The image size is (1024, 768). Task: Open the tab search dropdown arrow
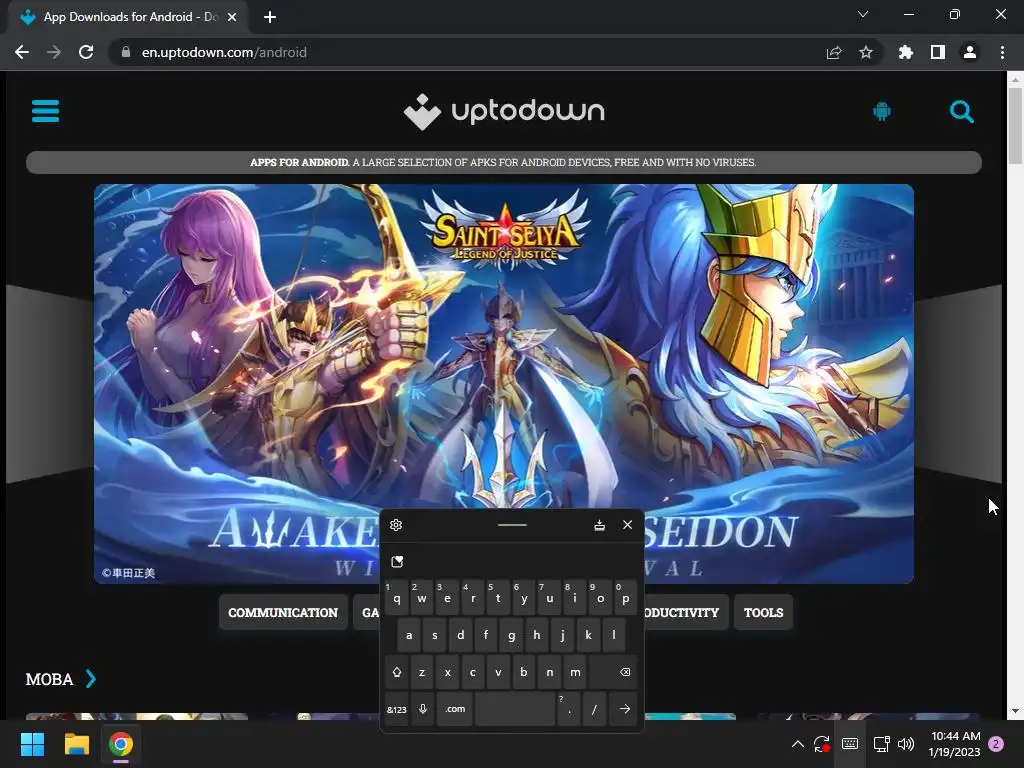coord(863,14)
